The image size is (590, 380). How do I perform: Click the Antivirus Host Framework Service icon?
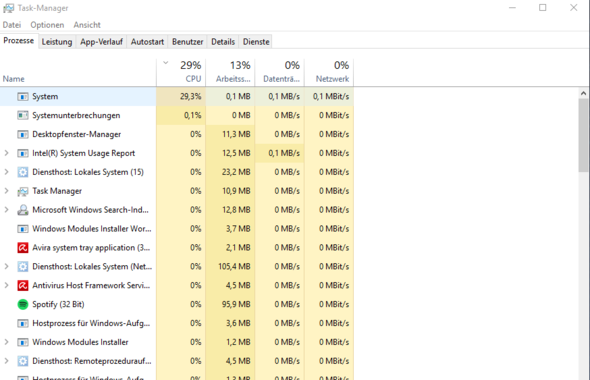coord(23,286)
